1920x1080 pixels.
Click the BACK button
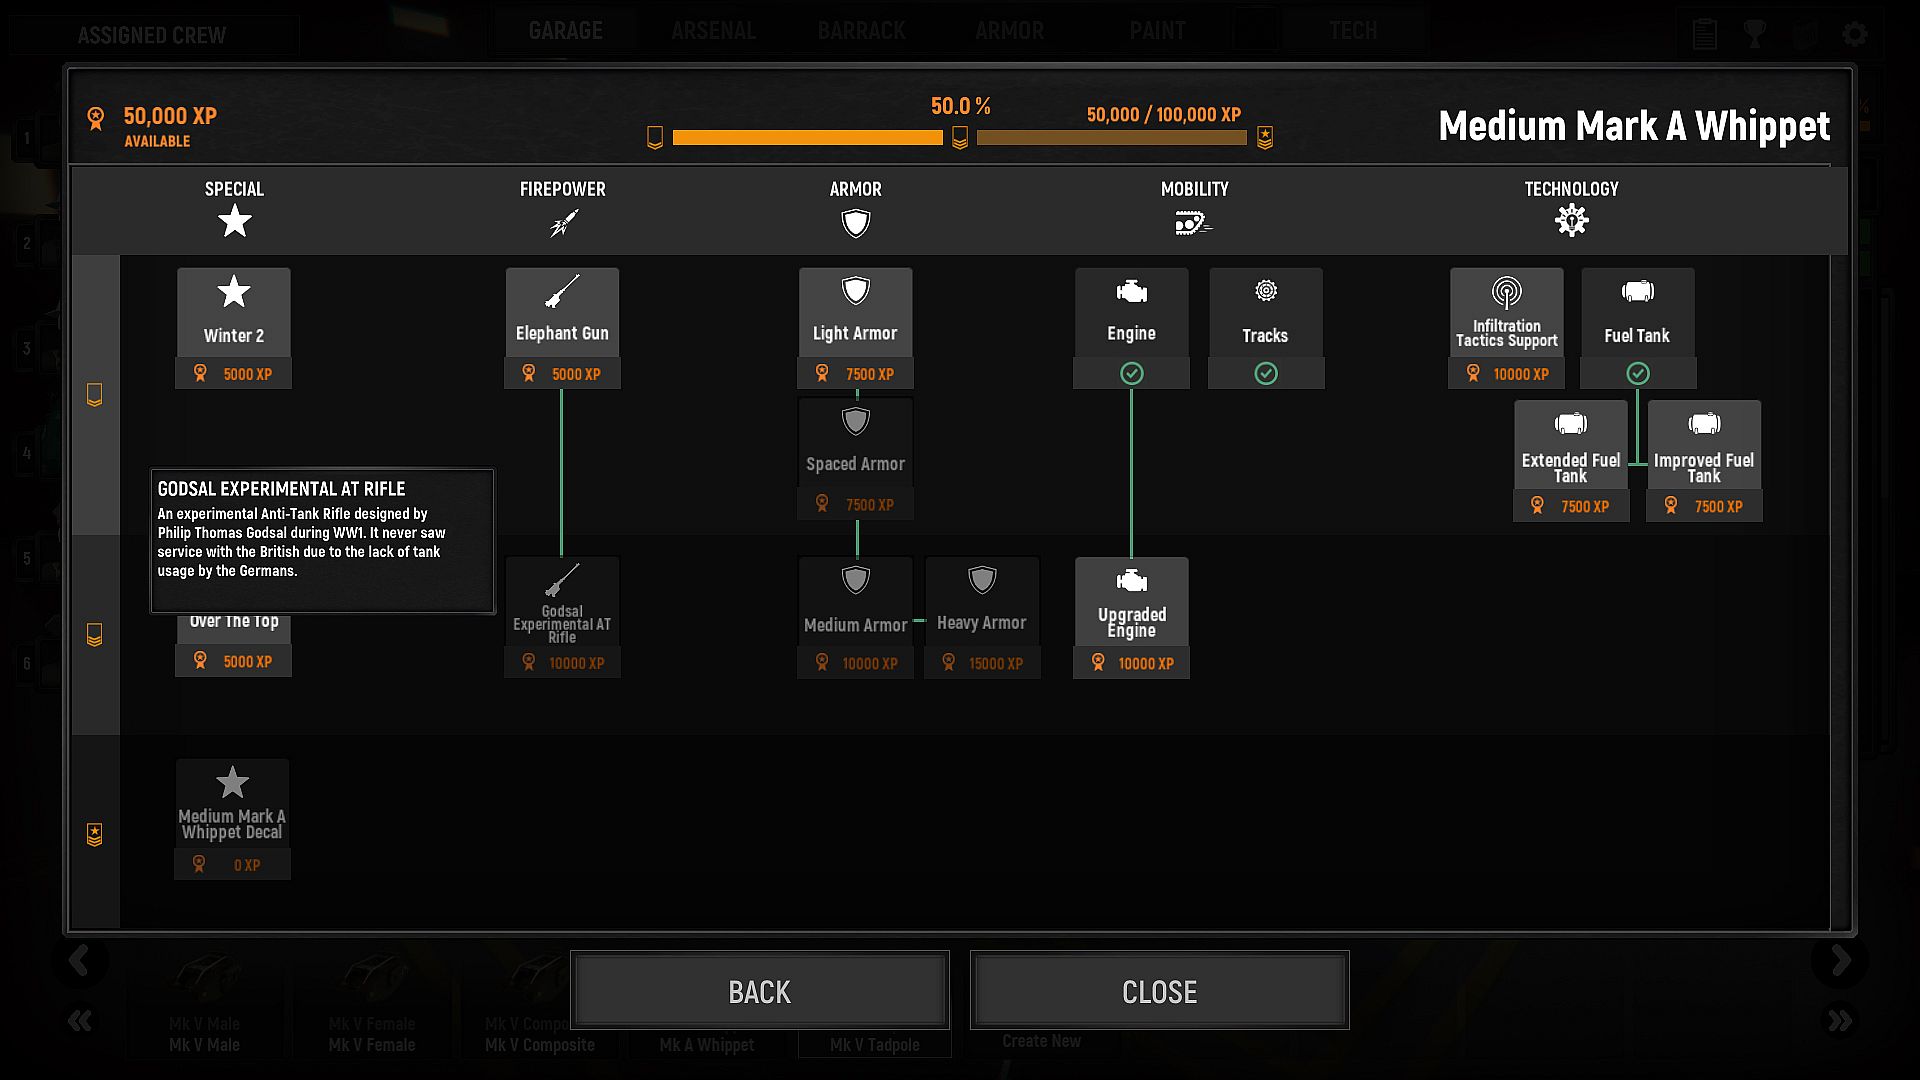(x=759, y=990)
